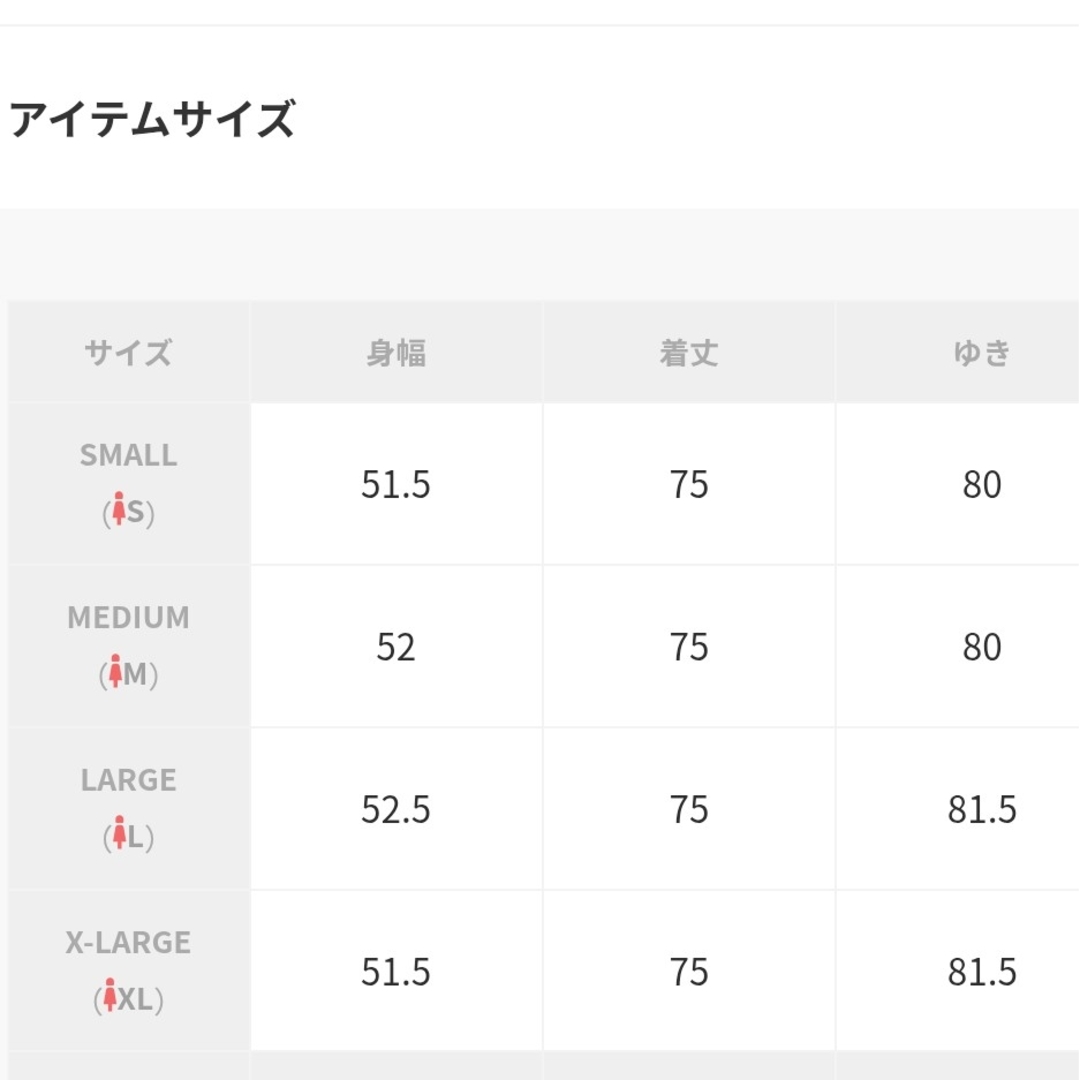
Task: Click the 着丈 column header
Action: tap(689, 353)
